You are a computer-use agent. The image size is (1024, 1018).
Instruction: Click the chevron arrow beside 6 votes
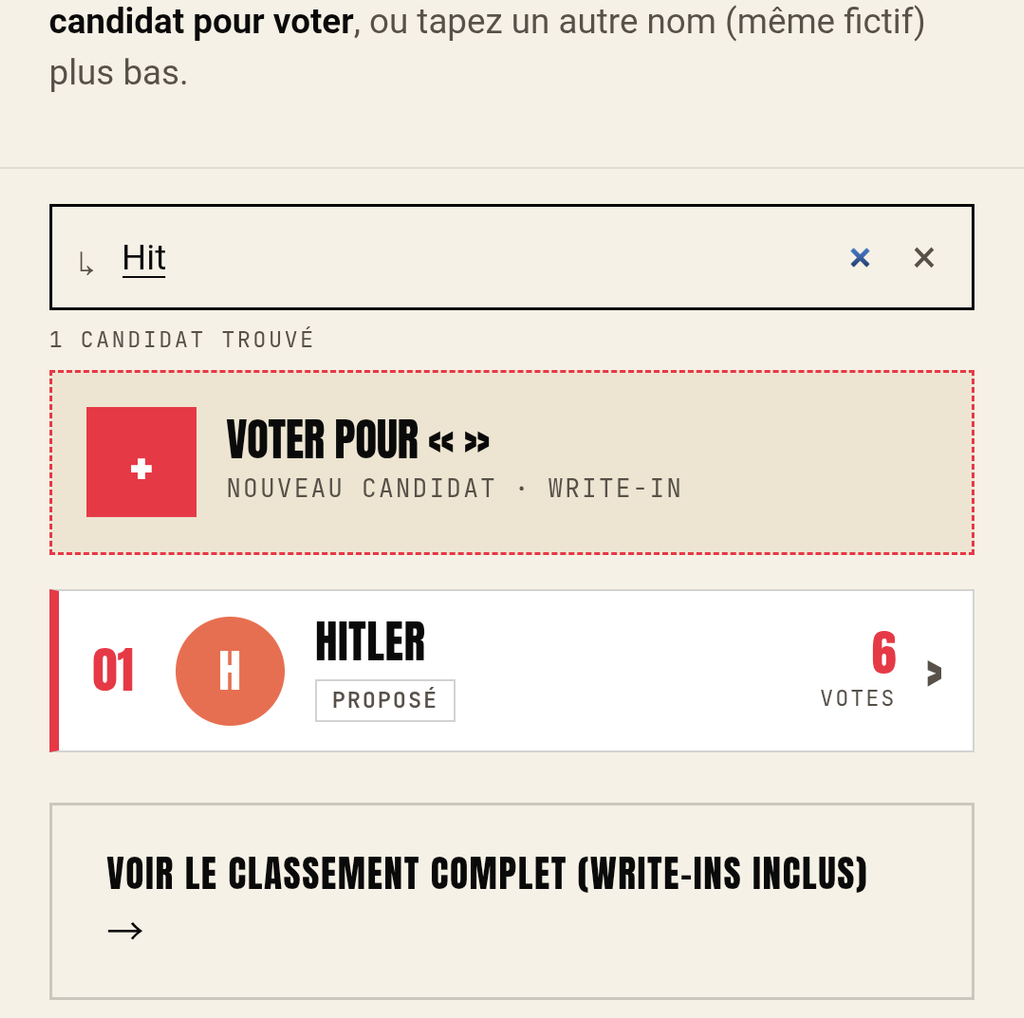click(x=935, y=673)
